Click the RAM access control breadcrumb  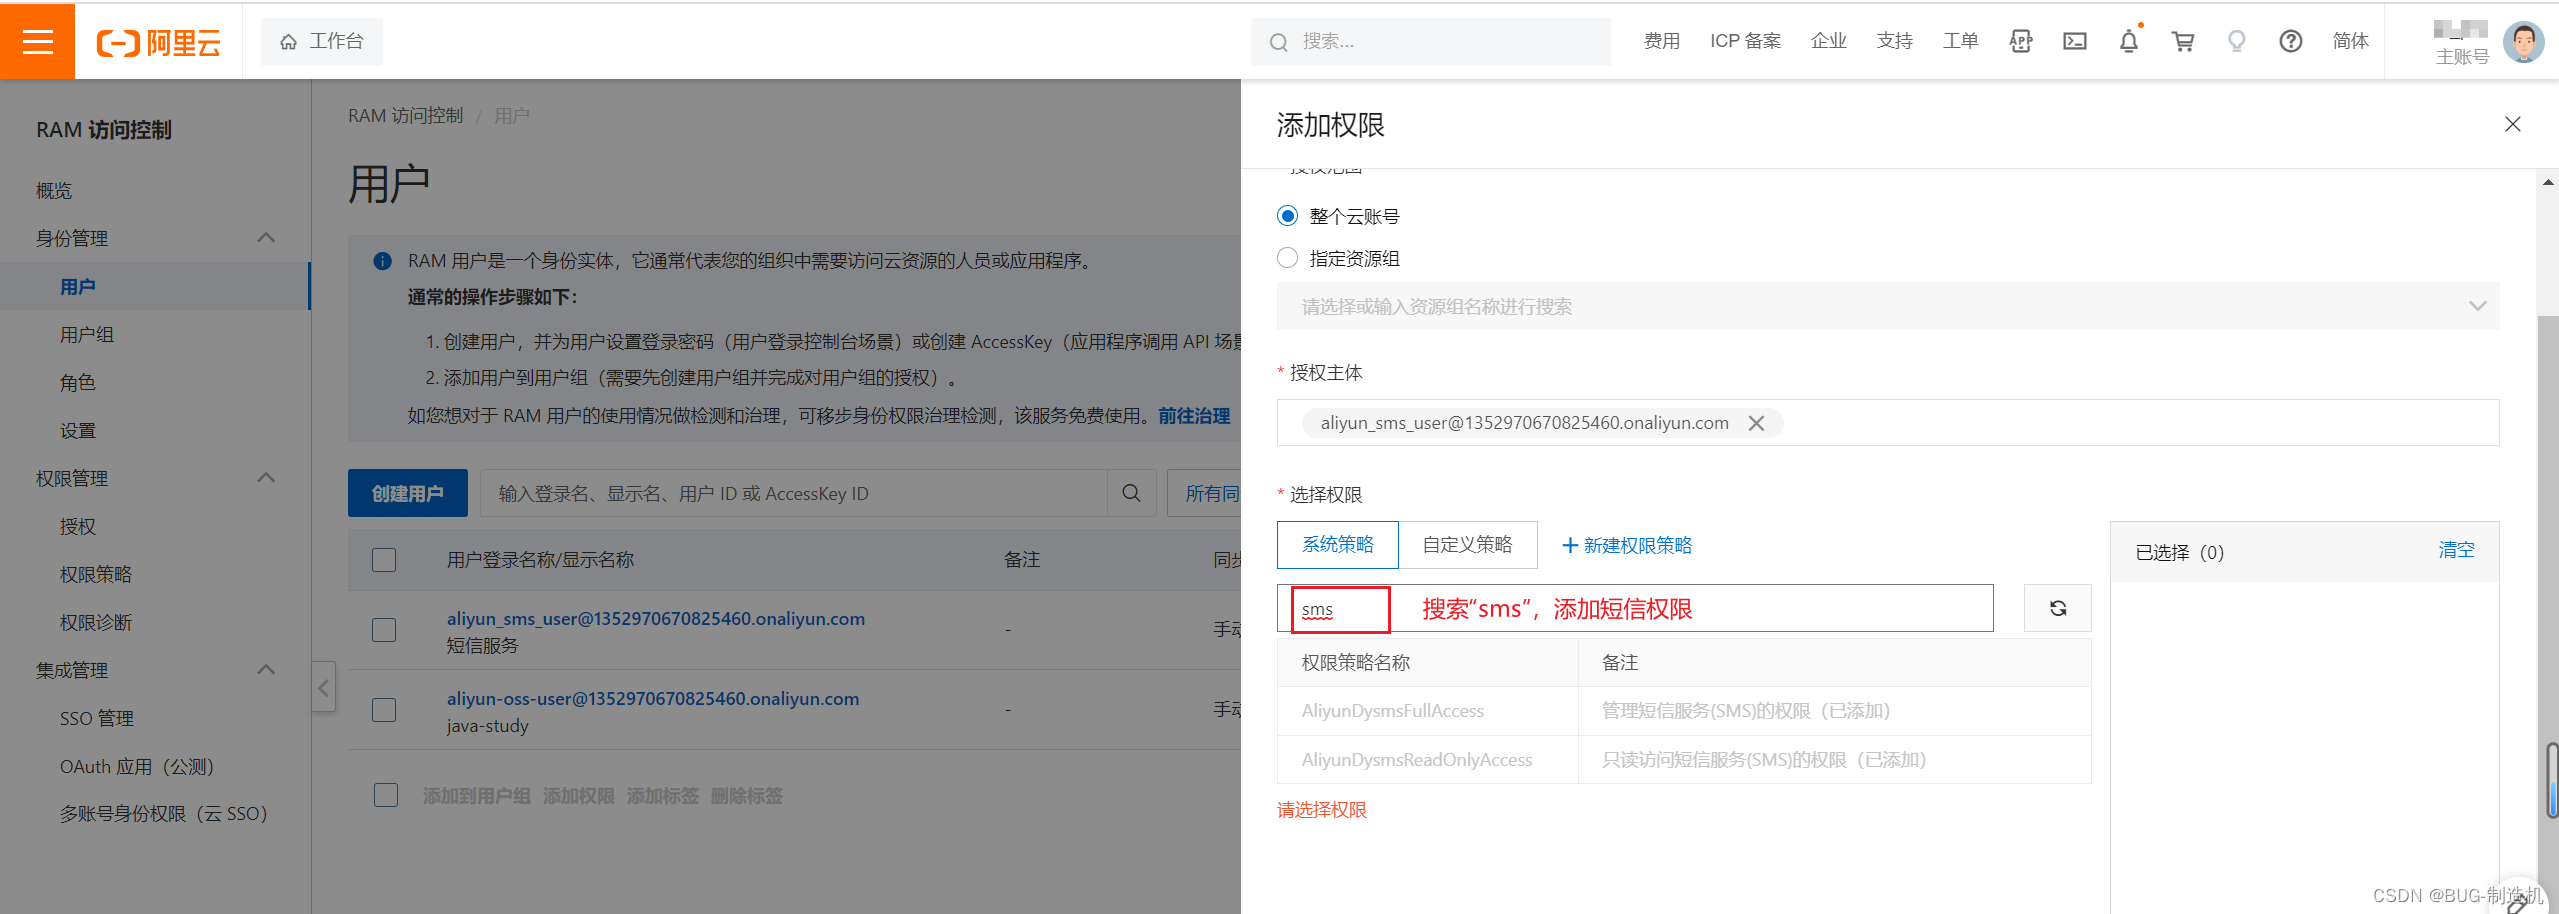point(405,115)
